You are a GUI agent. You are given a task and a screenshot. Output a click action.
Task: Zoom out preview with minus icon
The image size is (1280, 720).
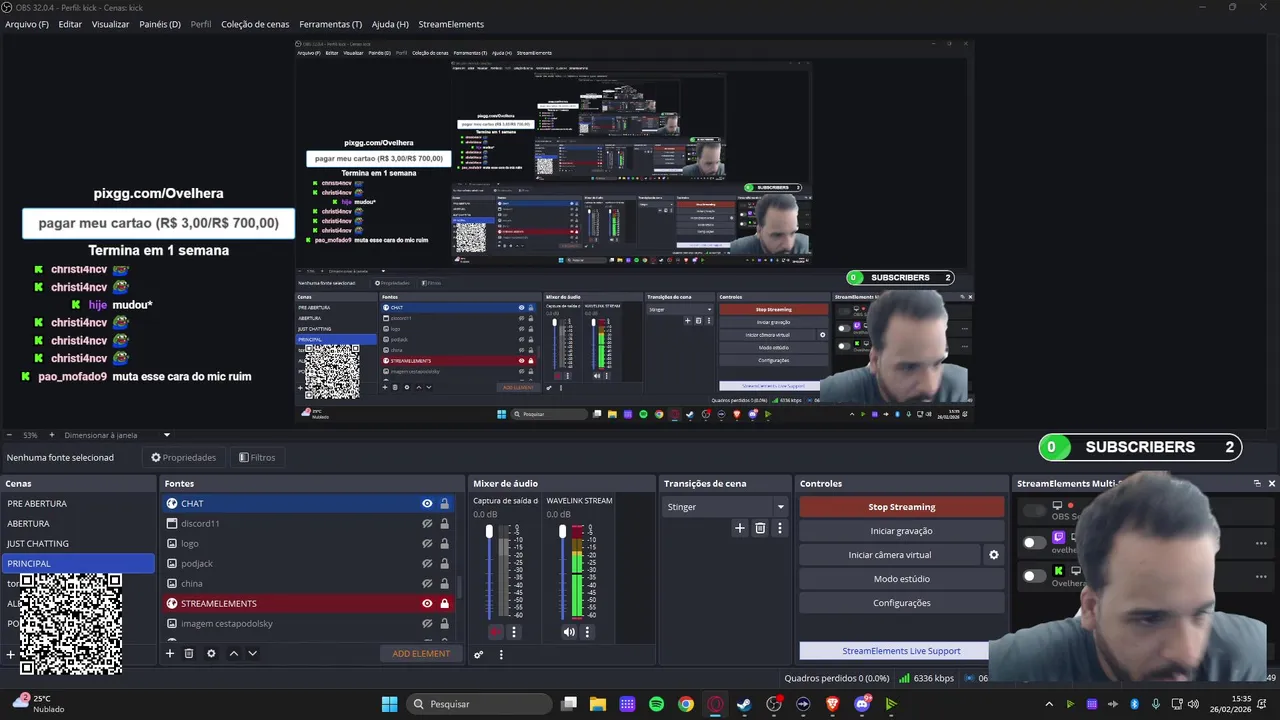[9, 435]
